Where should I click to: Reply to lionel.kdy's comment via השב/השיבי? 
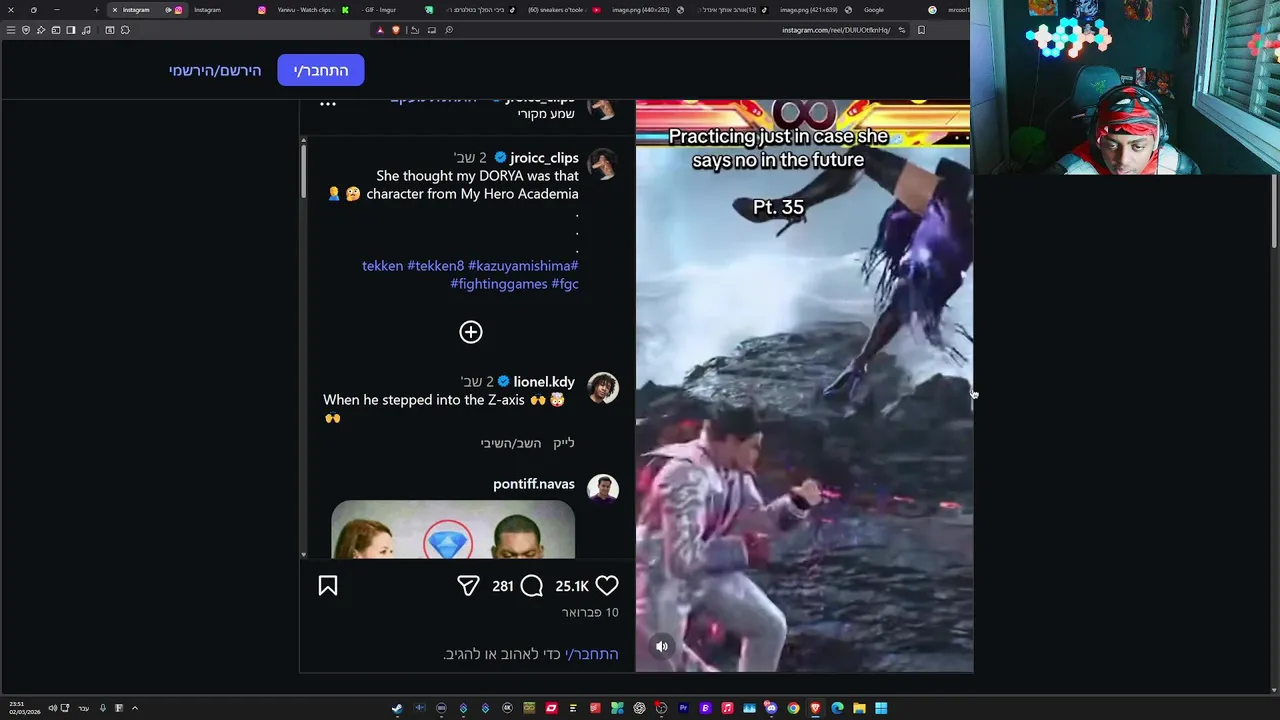click(510, 443)
